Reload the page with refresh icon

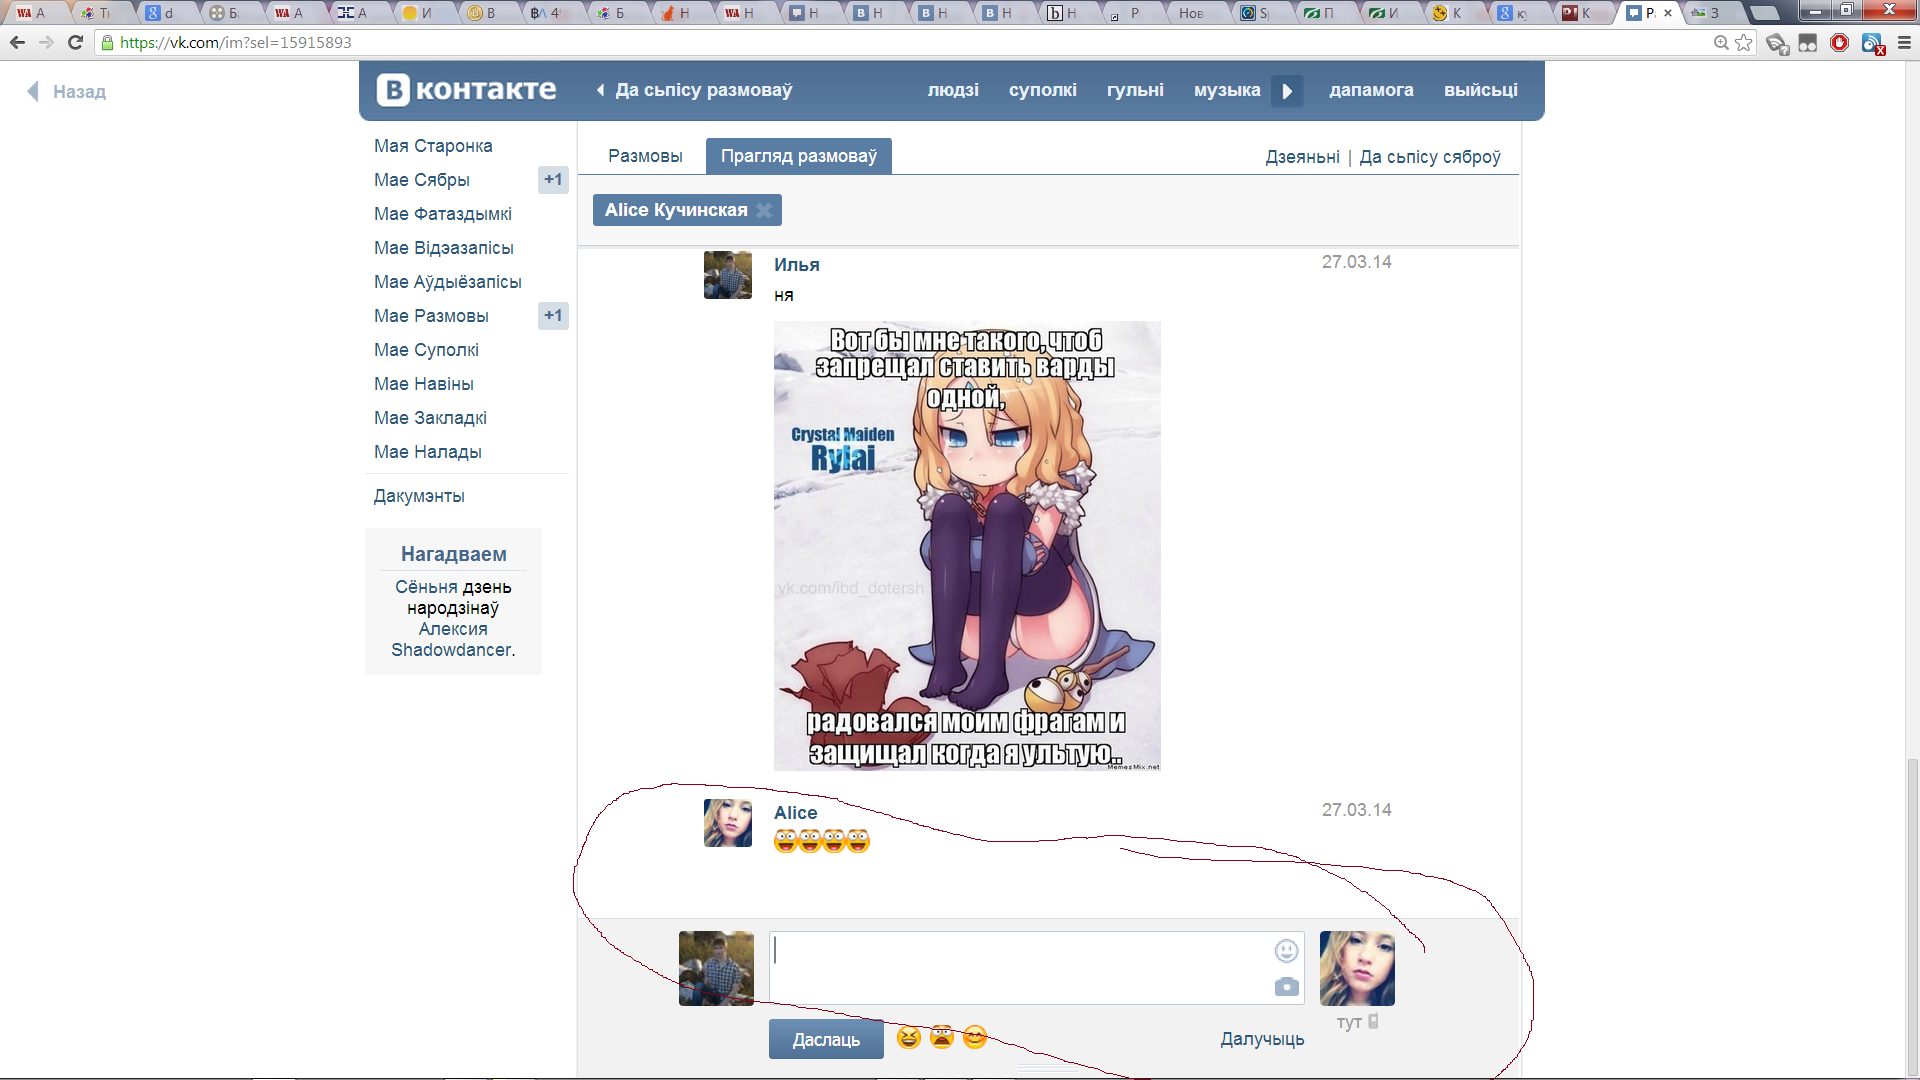click(75, 43)
